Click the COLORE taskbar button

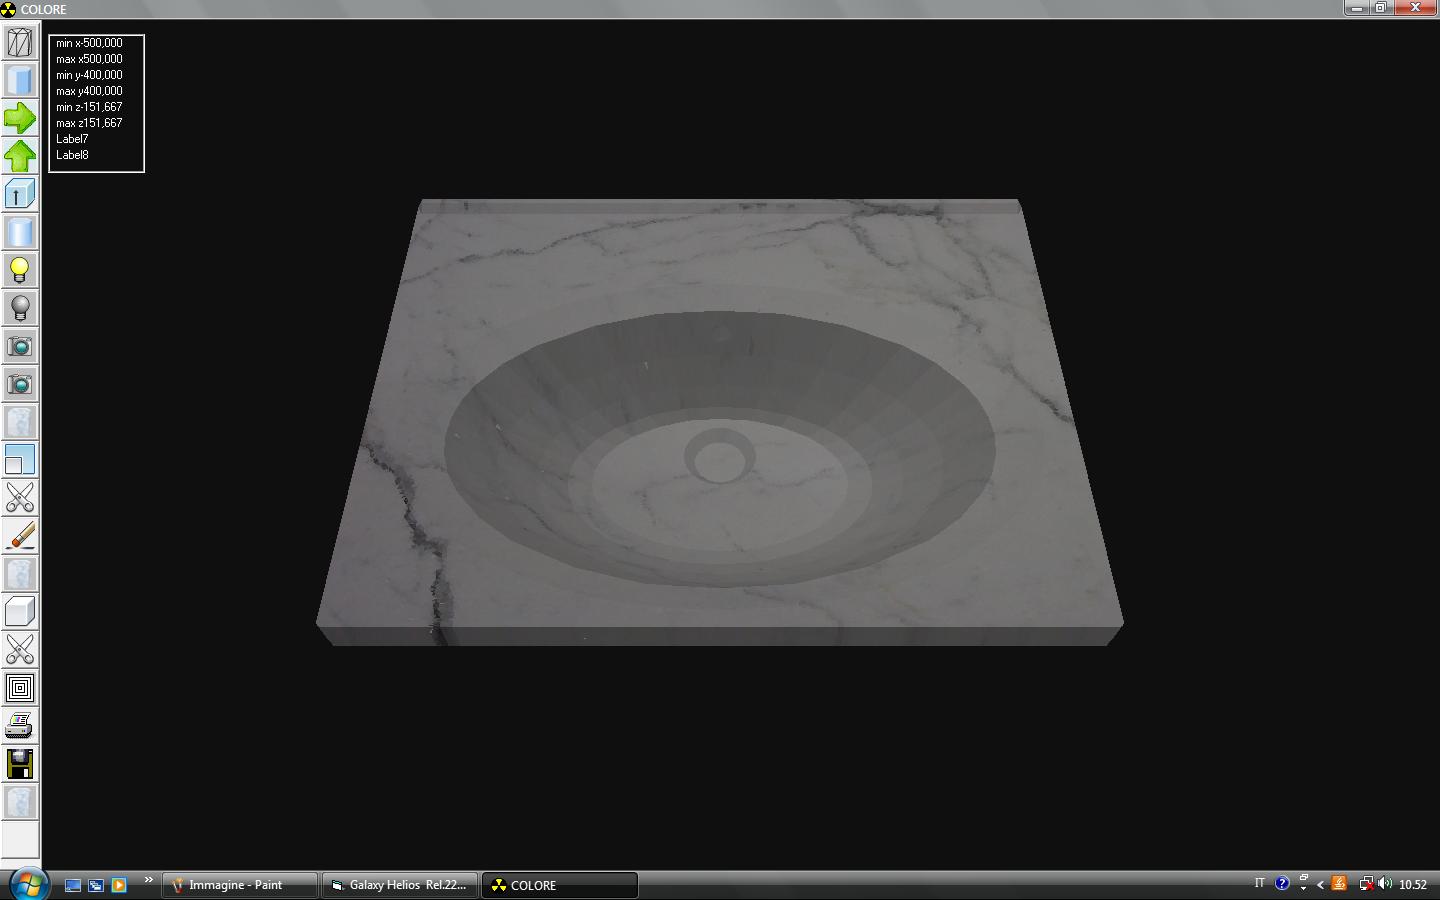point(560,885)
